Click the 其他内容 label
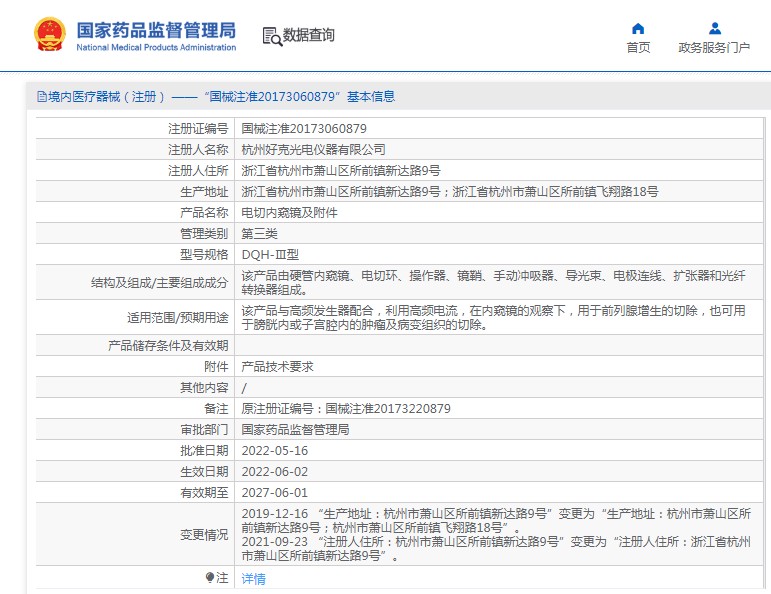 (204, 388)
